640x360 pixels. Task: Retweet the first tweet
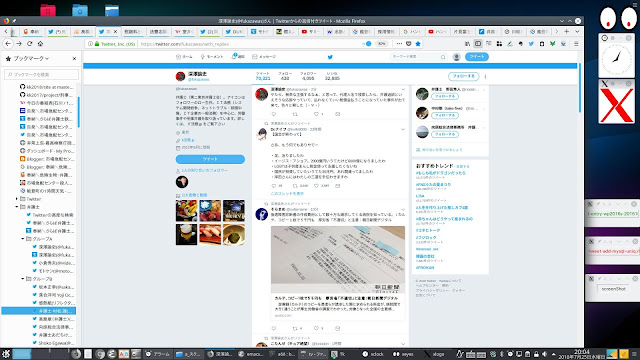[295, 114]
